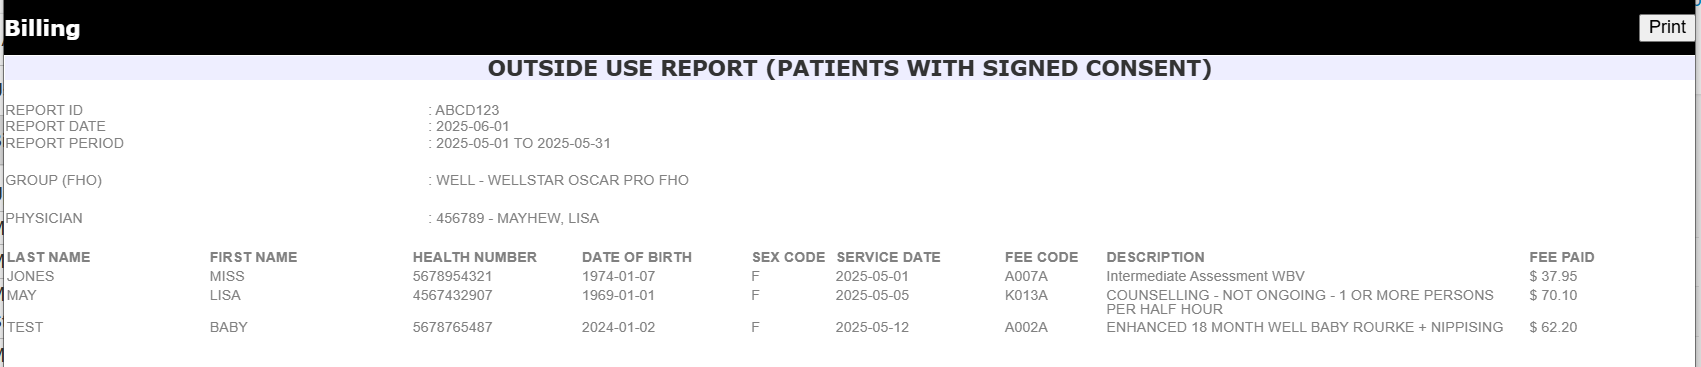Screen dimensions: 1701x367
Task: Click the DATE OF BIRTH column header
Action: click(637, 257)
